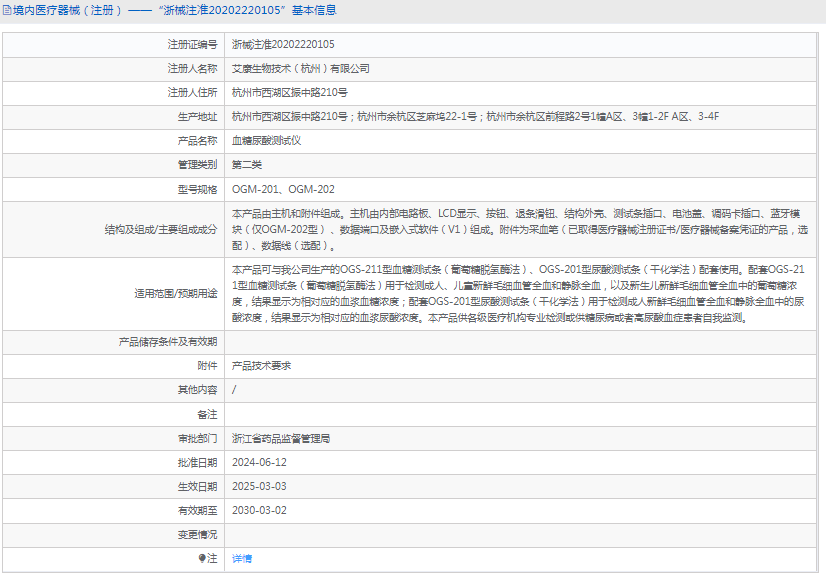
Task: Click the 产品名称 label
Action: coord(197,141)
